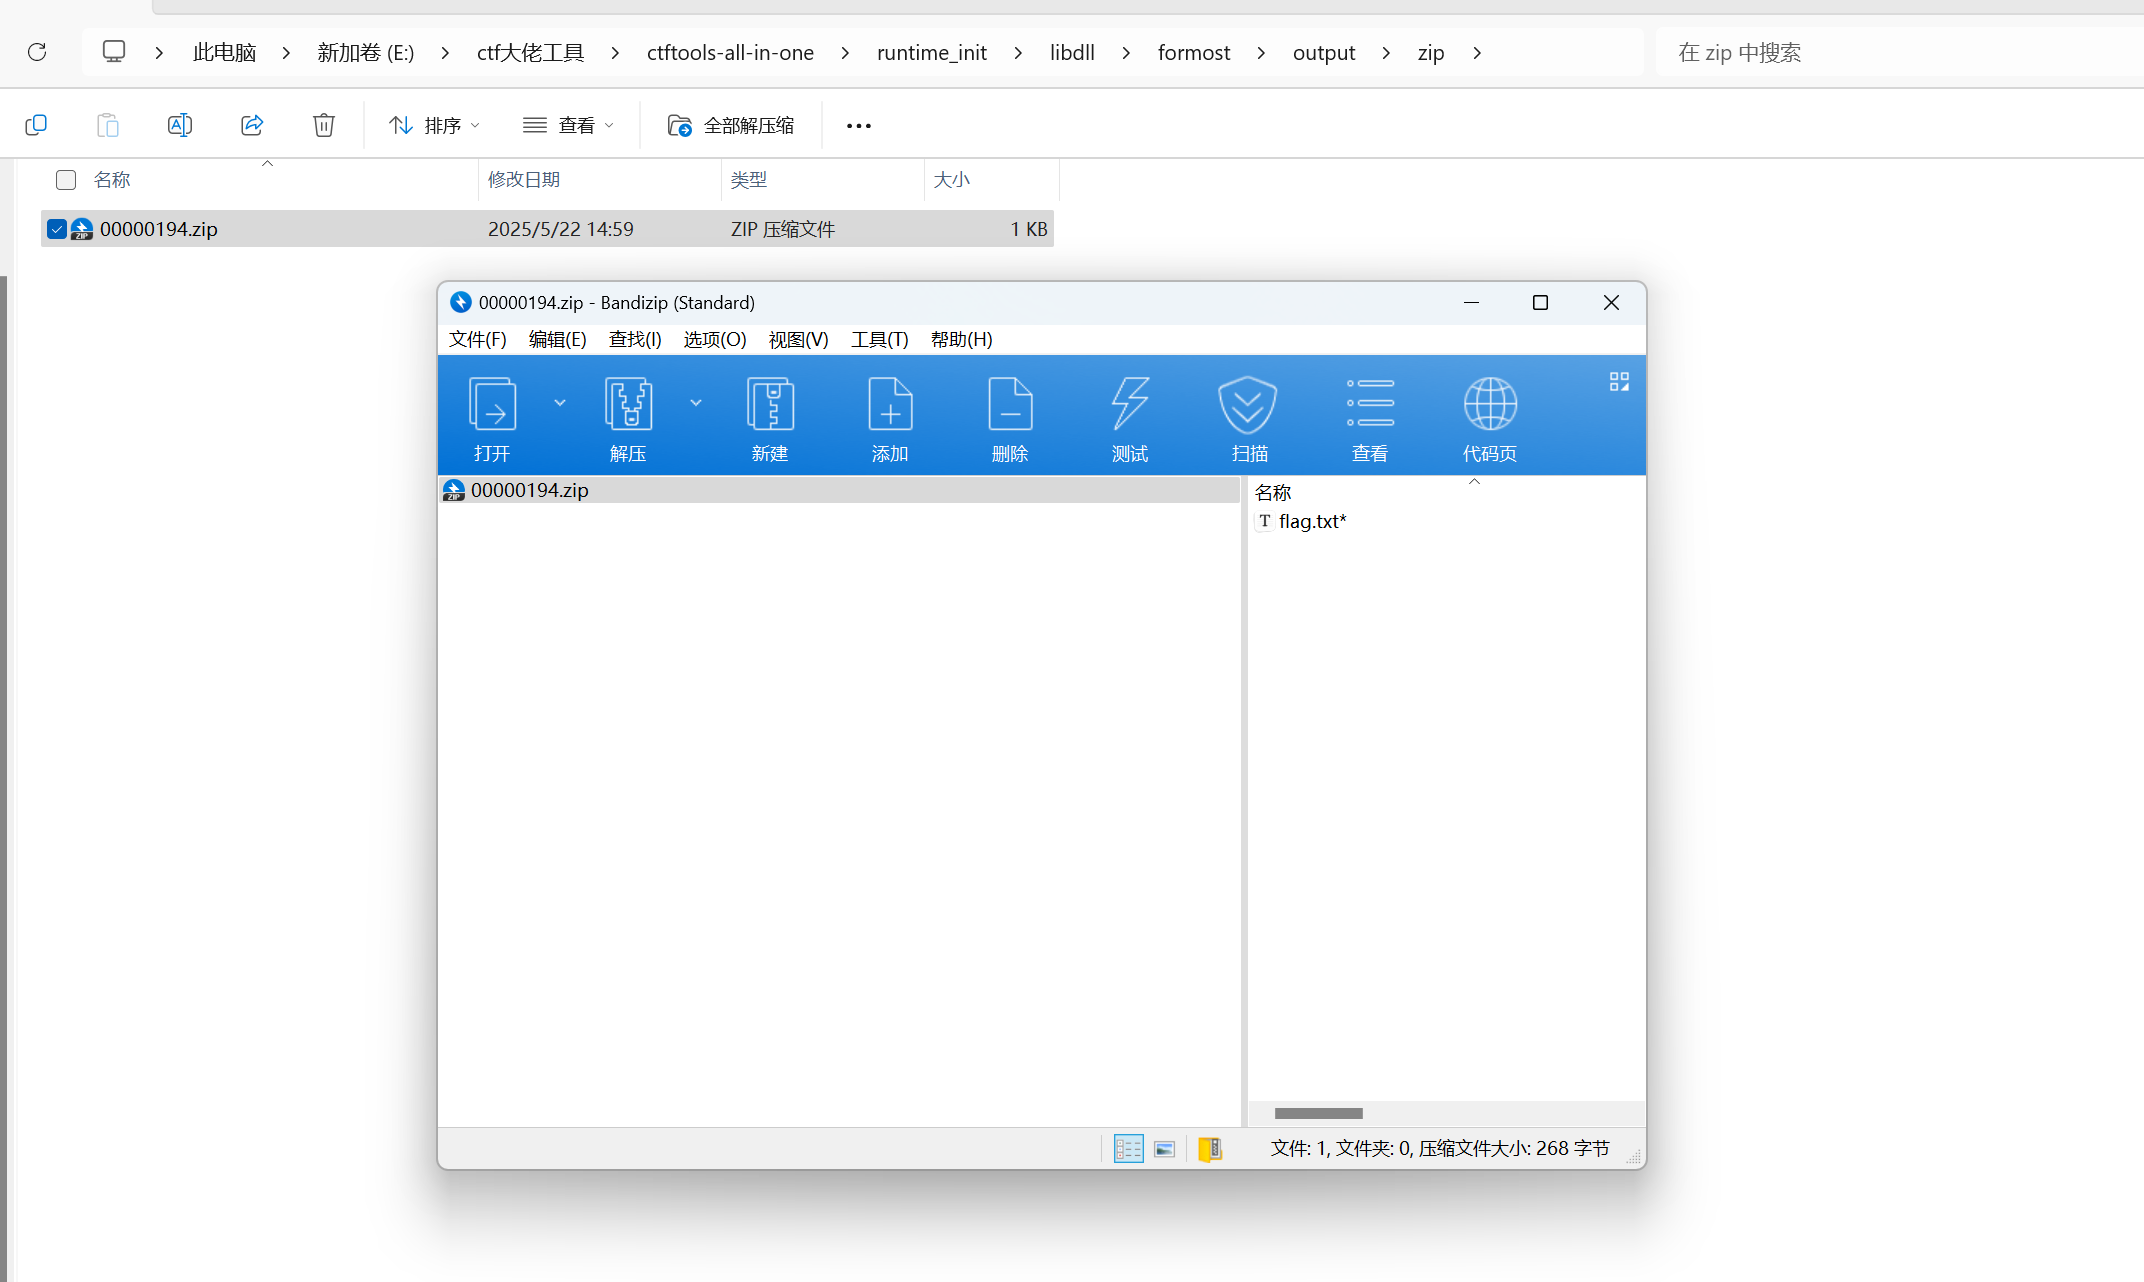This screenshot has height=1282, width=2144.
Task: Click Bandizip horizontal scrollbar thumb
Action: pyautogui.click(x=1318, y=1113)
